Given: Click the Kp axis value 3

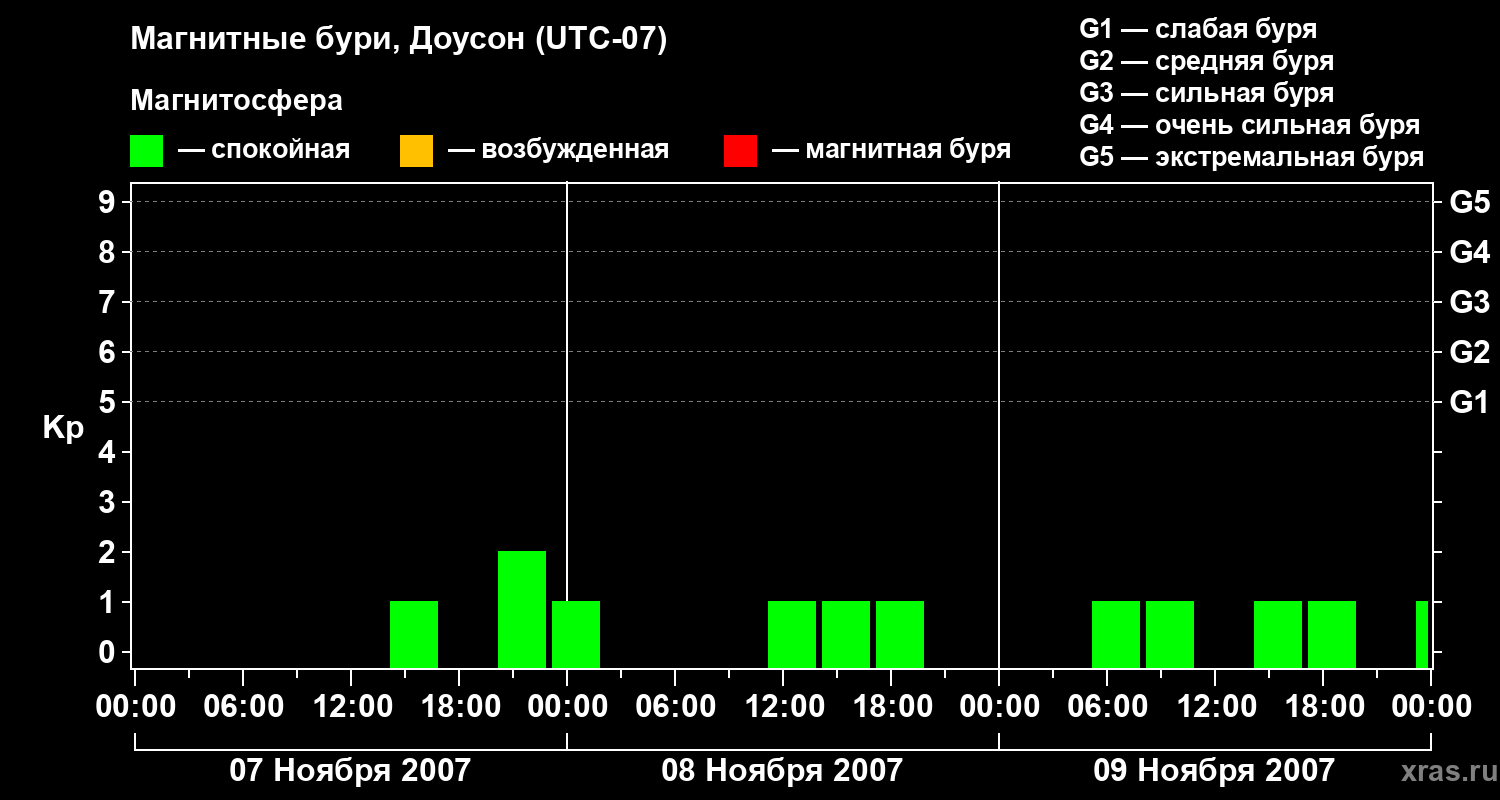Looking at the screenshot, I should coord(109,502).
